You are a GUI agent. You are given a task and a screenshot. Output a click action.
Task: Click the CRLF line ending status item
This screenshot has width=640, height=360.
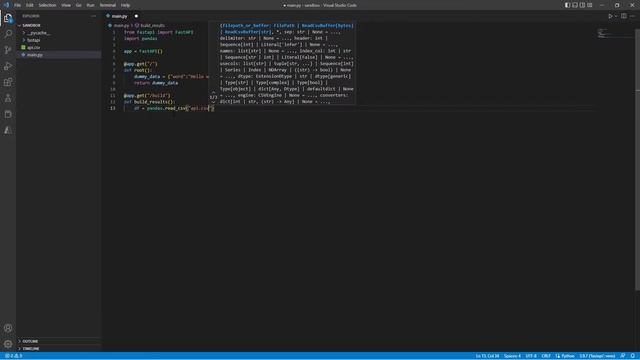pos(546,356)
